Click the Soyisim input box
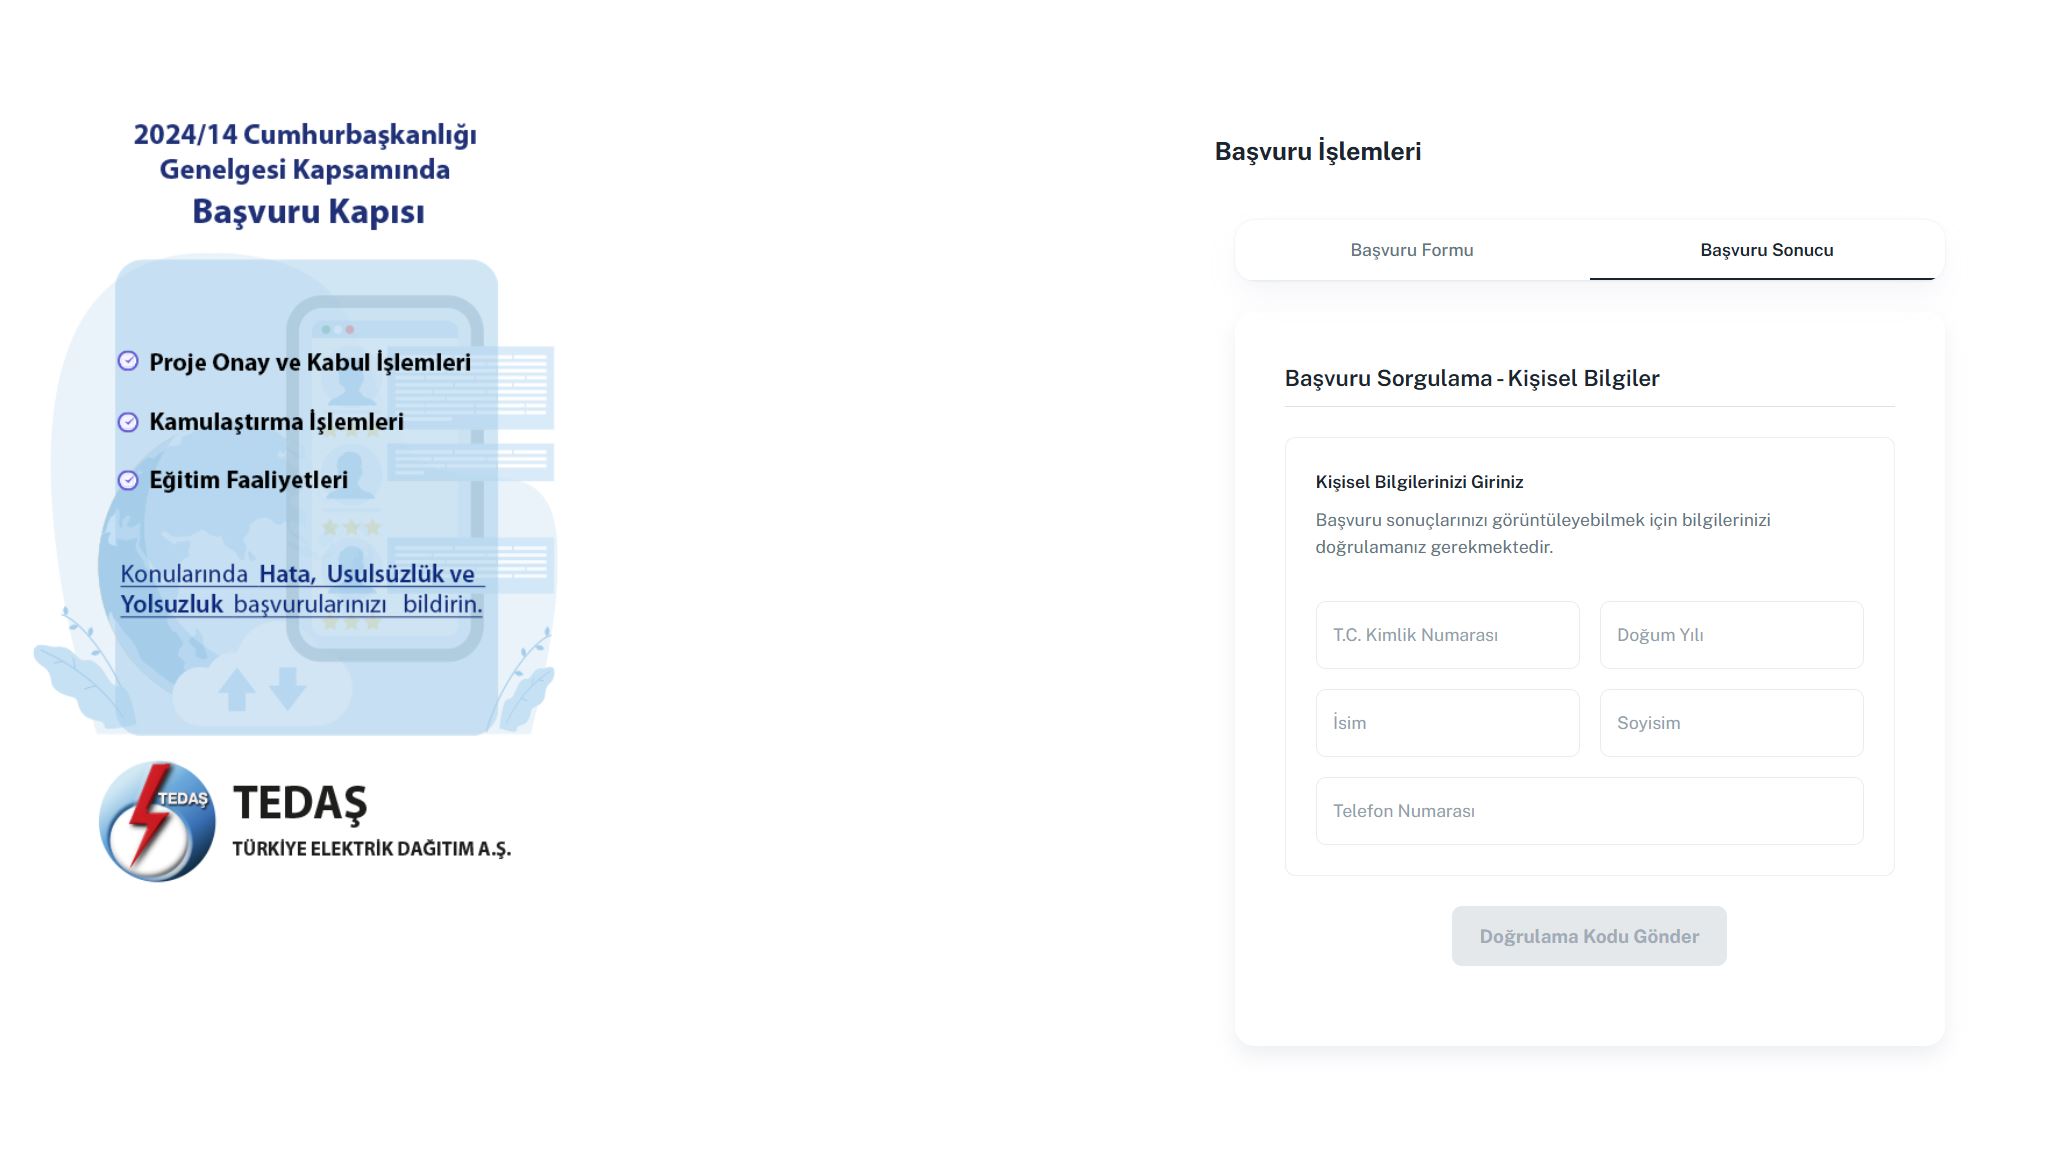This screenshot has height=1174, width=2050. pyautogui.click(x=1731, y=723)
